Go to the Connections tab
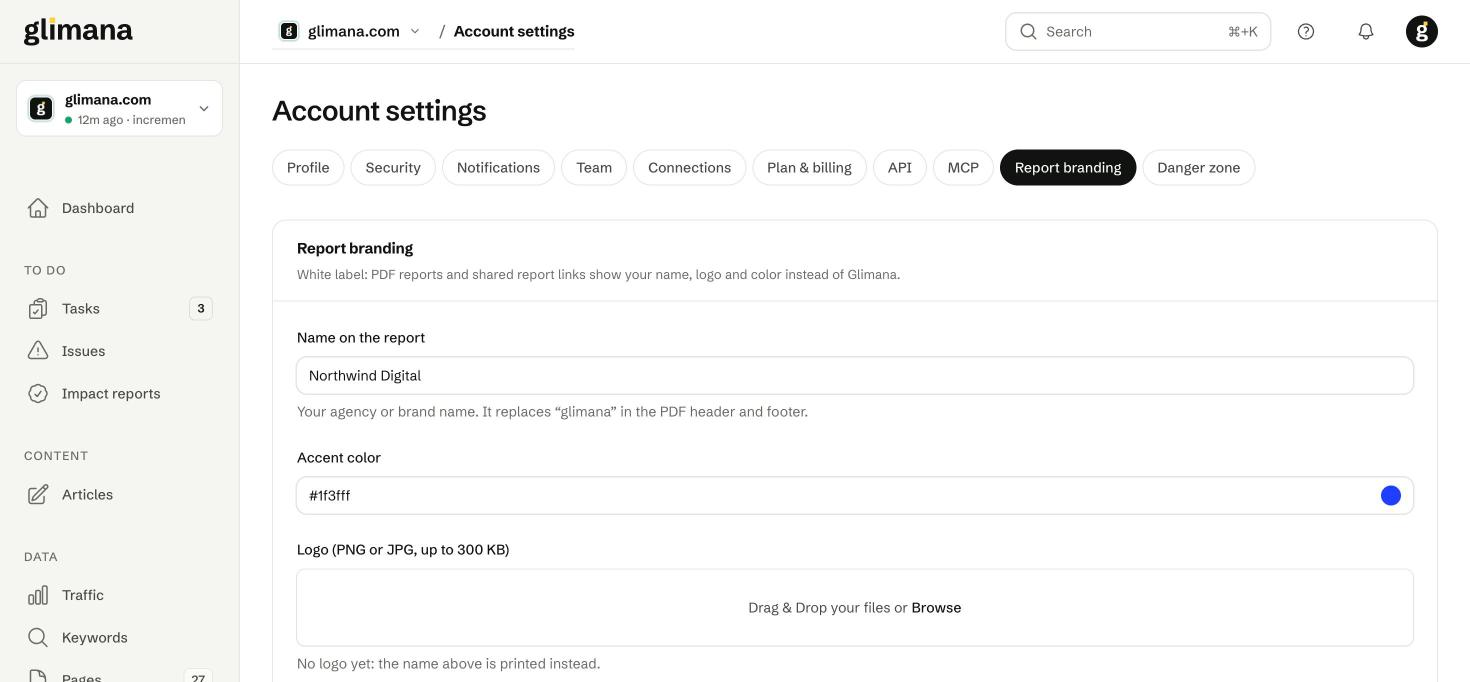 [689, 167]
